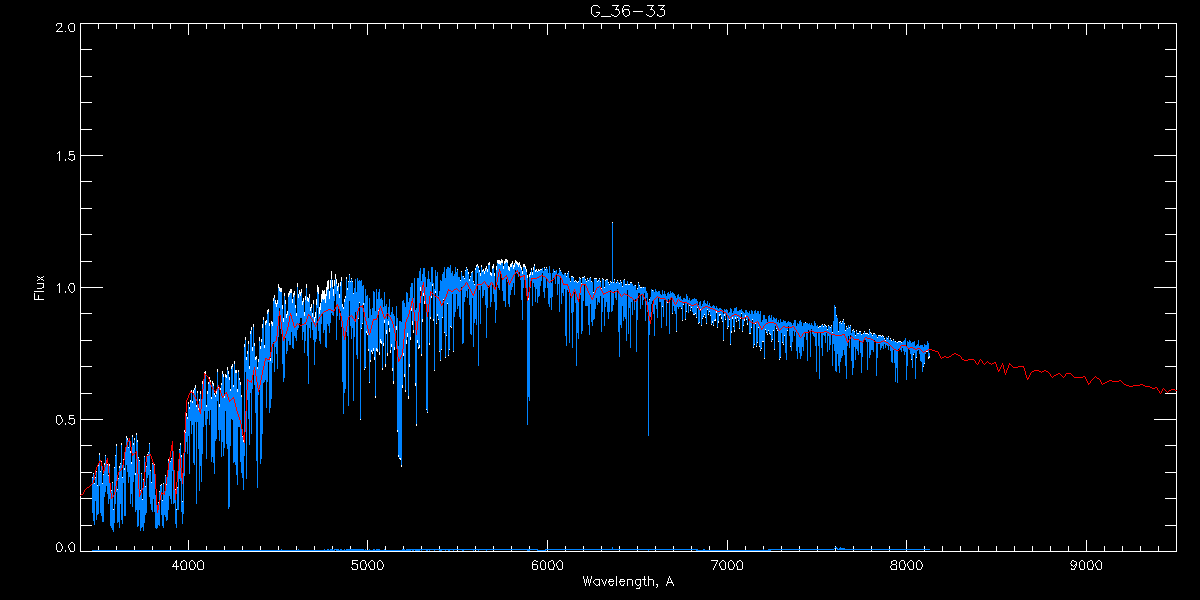
Task: Click the deep absorption dip near 5180 angstroms
Action: 400,460
